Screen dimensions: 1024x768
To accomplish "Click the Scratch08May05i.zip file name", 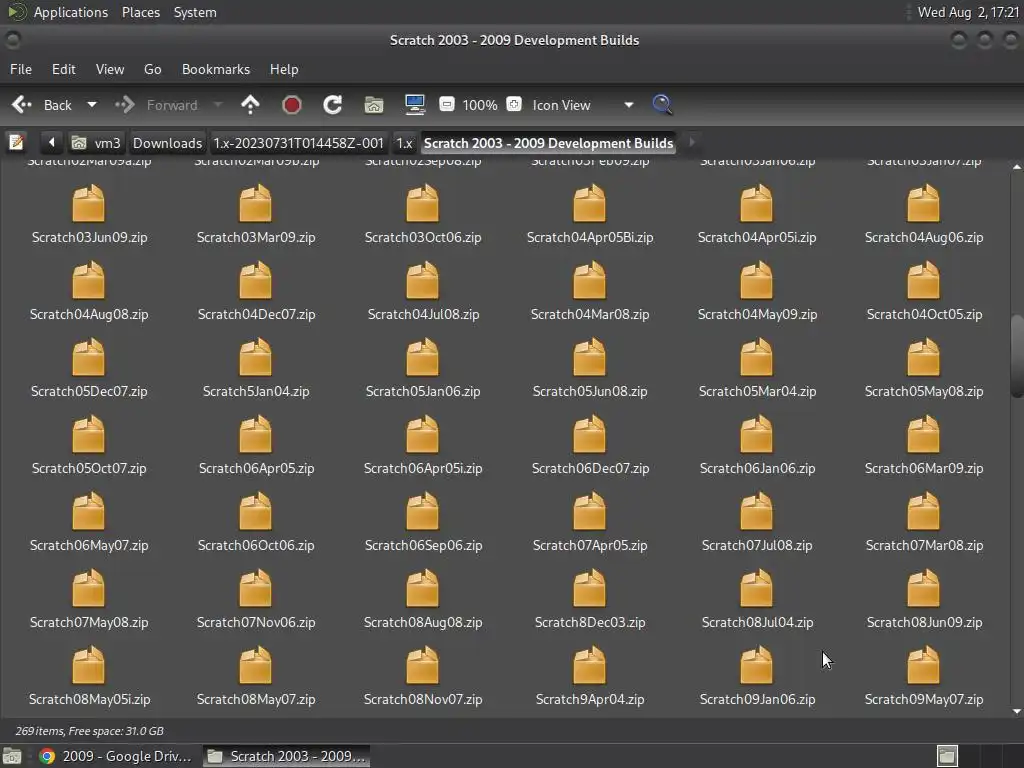I will coord(89,699).
